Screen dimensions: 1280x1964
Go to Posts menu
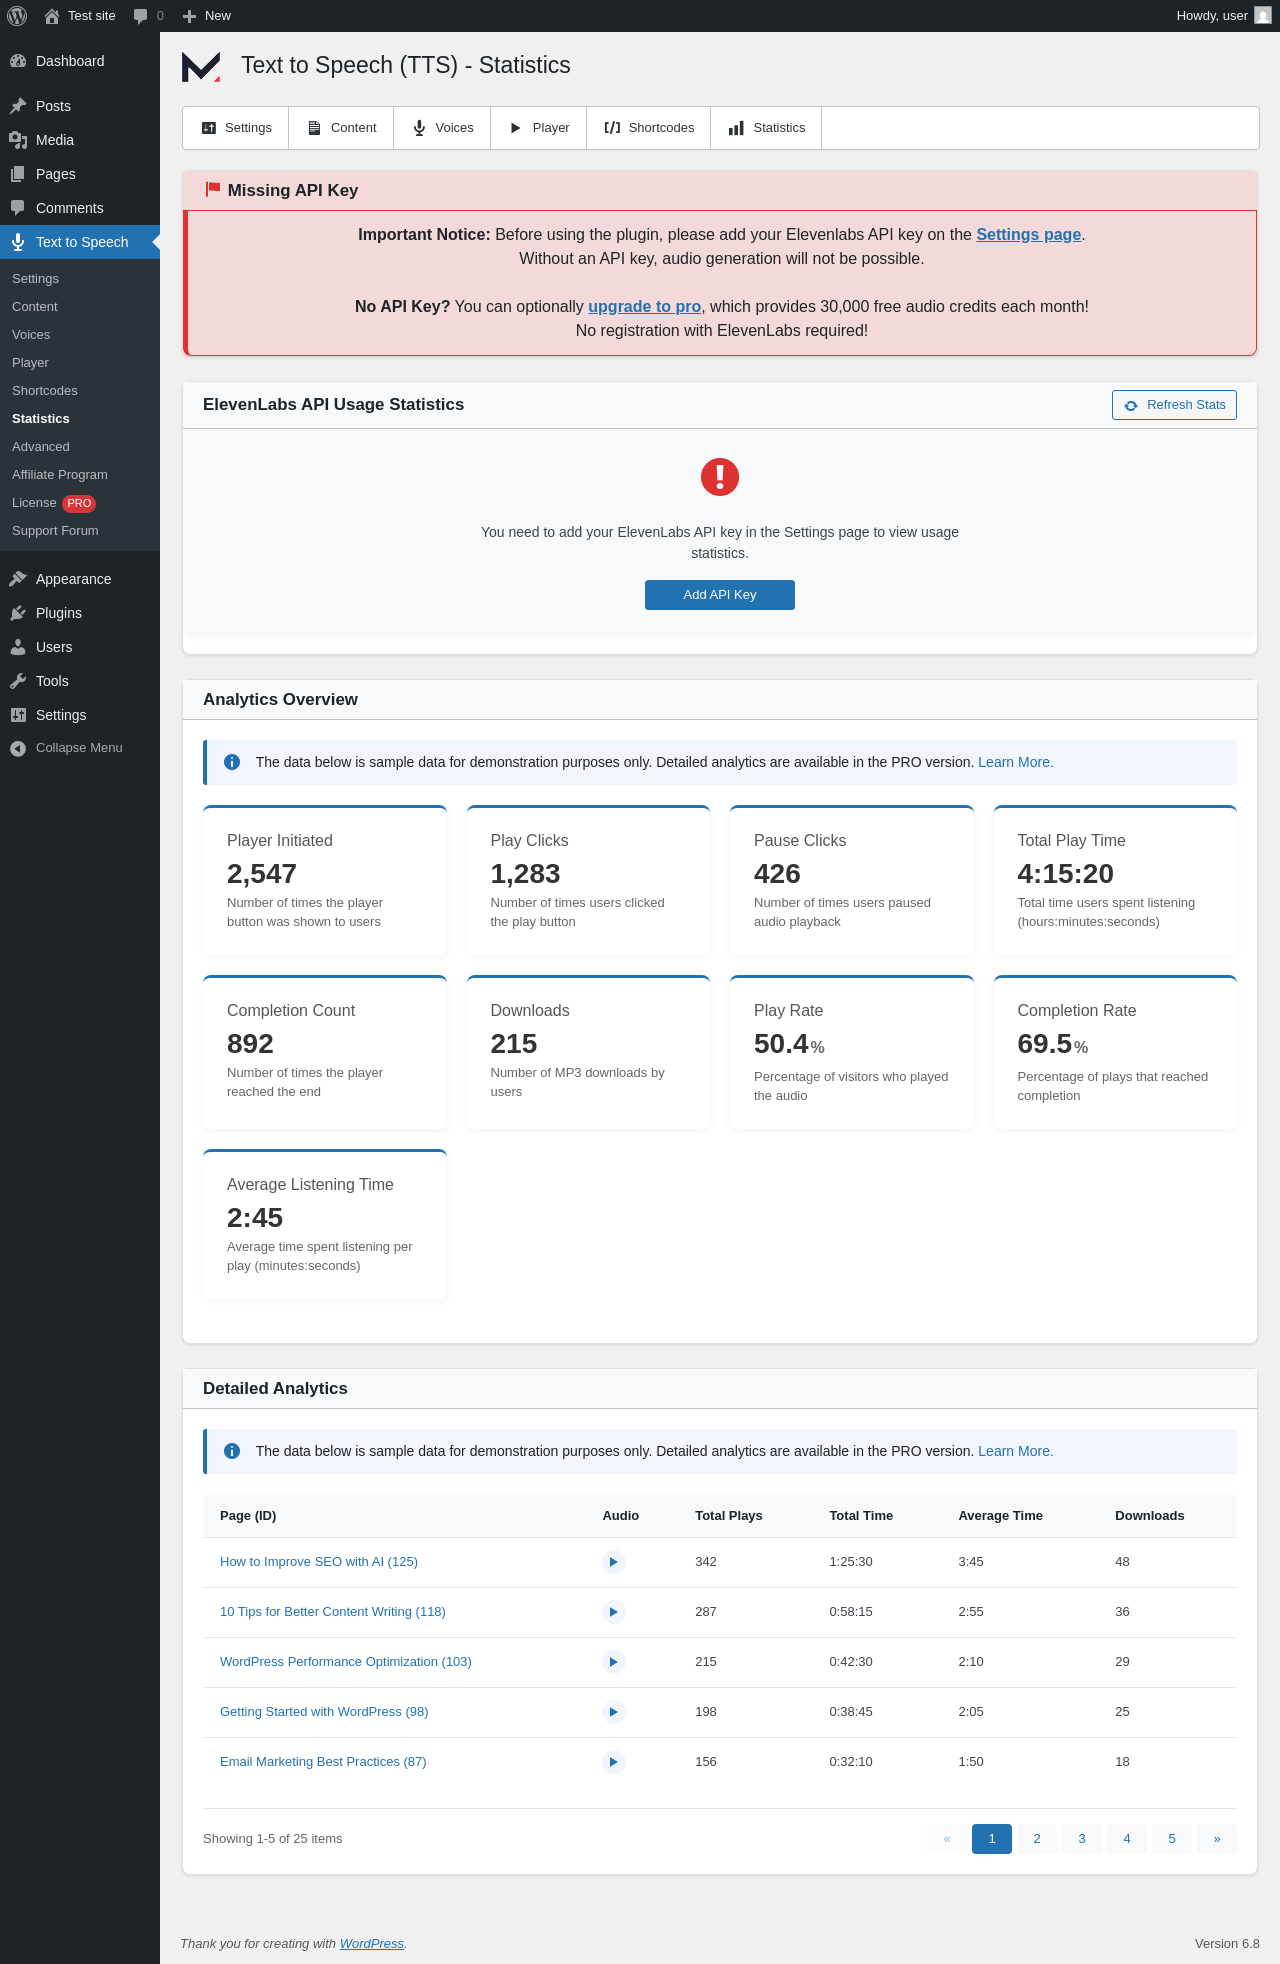(x=80, y=106)
